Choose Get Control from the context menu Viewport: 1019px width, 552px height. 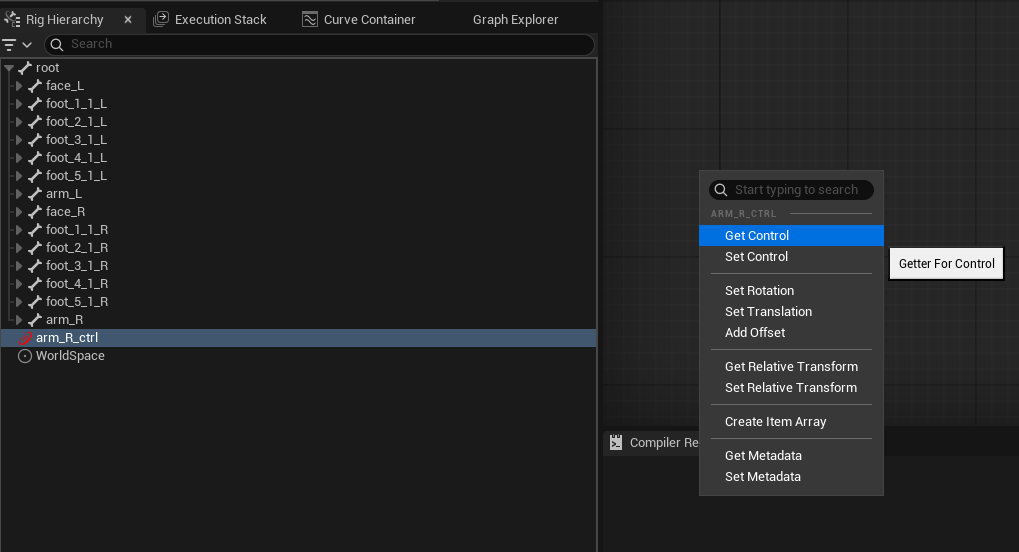coord(791,235)
